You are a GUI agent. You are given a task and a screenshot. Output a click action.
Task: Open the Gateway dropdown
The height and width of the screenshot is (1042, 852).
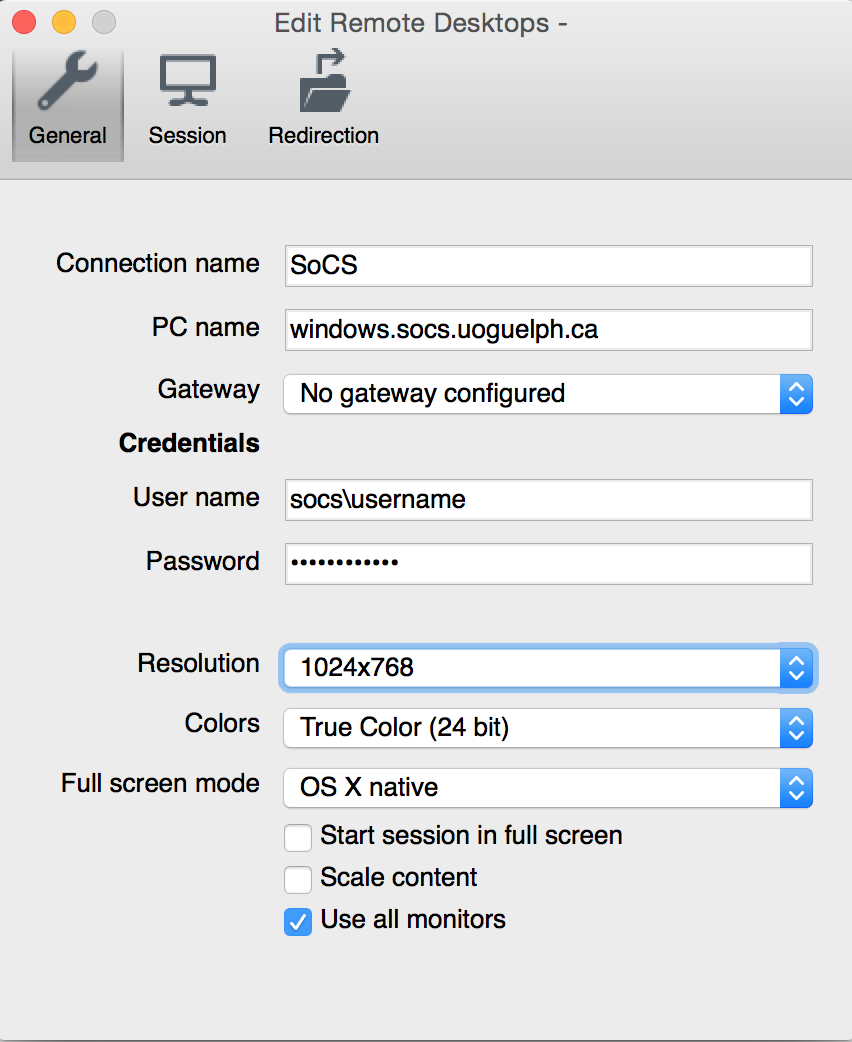point(547,394)
